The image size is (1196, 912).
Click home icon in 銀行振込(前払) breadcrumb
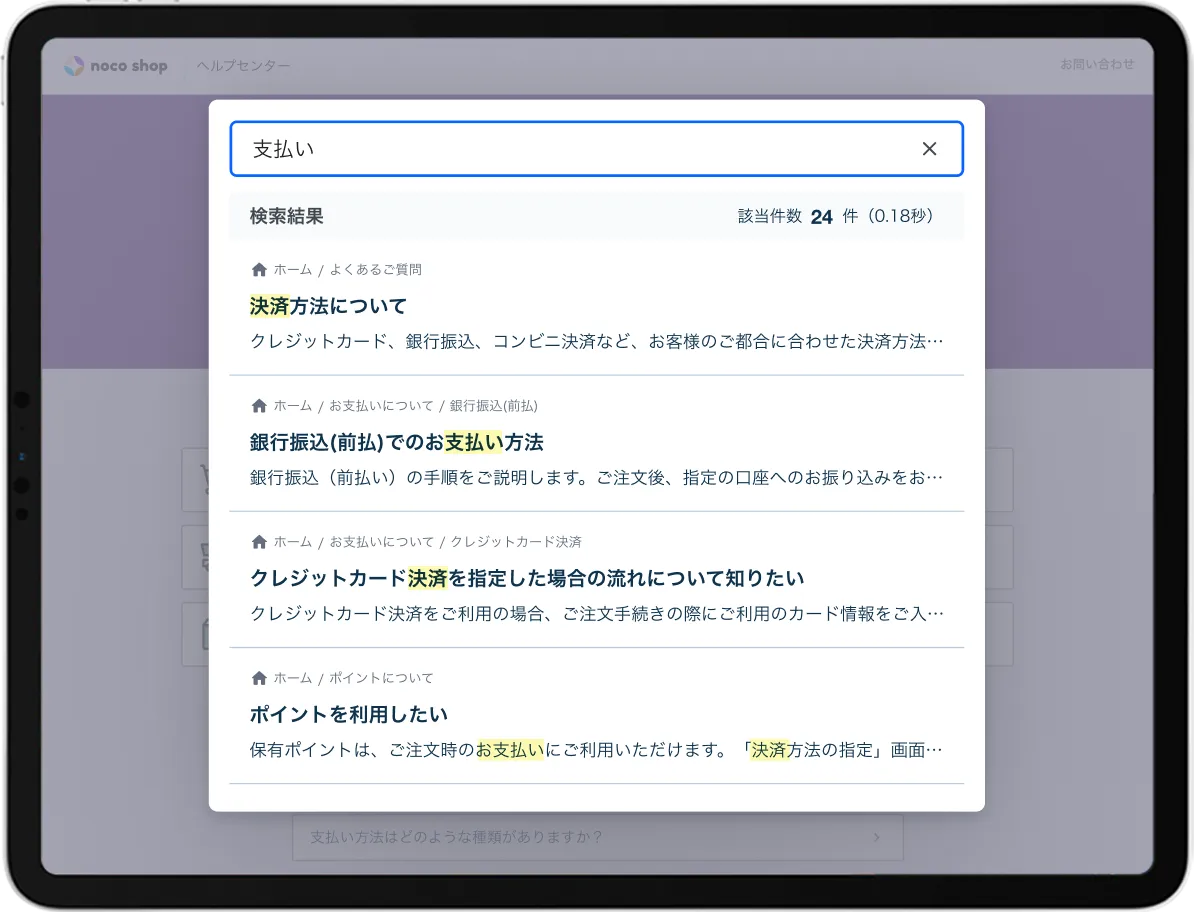(x=259, y=406)
